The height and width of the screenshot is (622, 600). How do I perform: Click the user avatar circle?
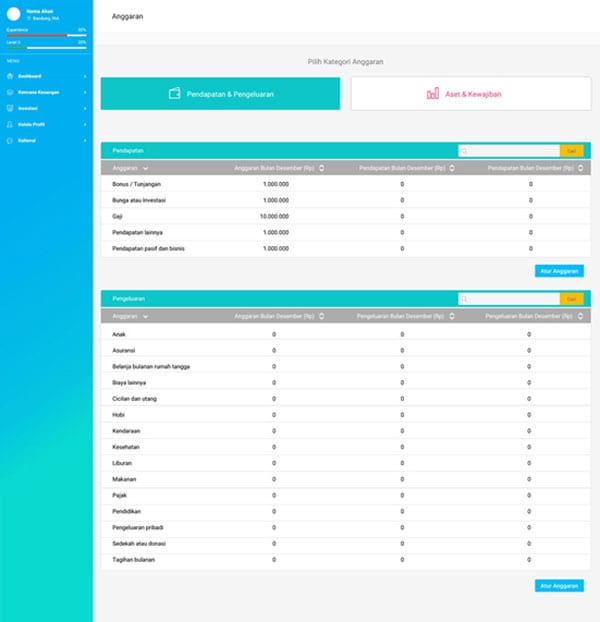[13, 13]
